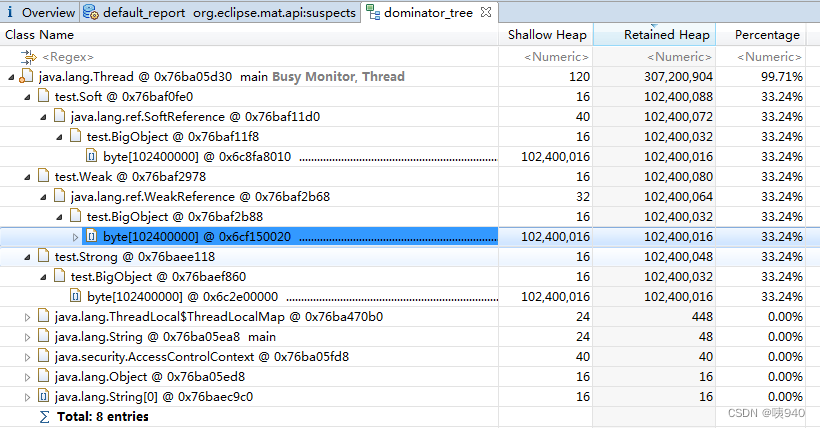
Task: Collapse test.BigObject @ 0x76baef860 node
Action: (43, 277)
